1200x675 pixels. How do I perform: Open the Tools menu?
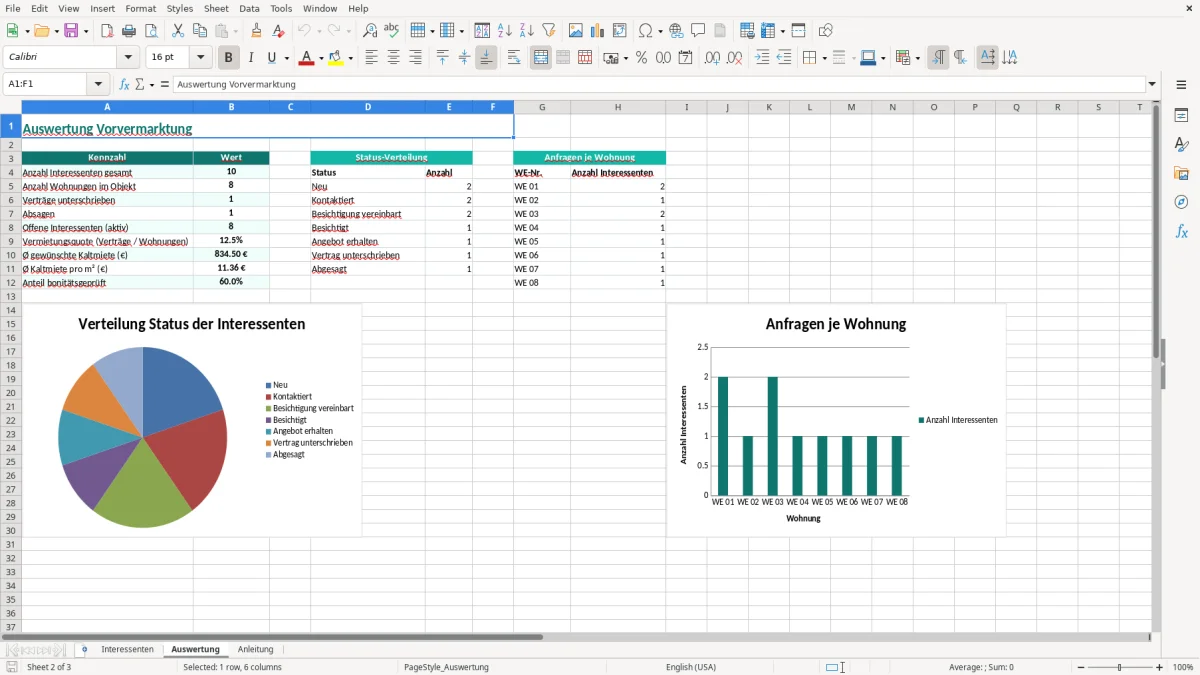click(281, 8)
